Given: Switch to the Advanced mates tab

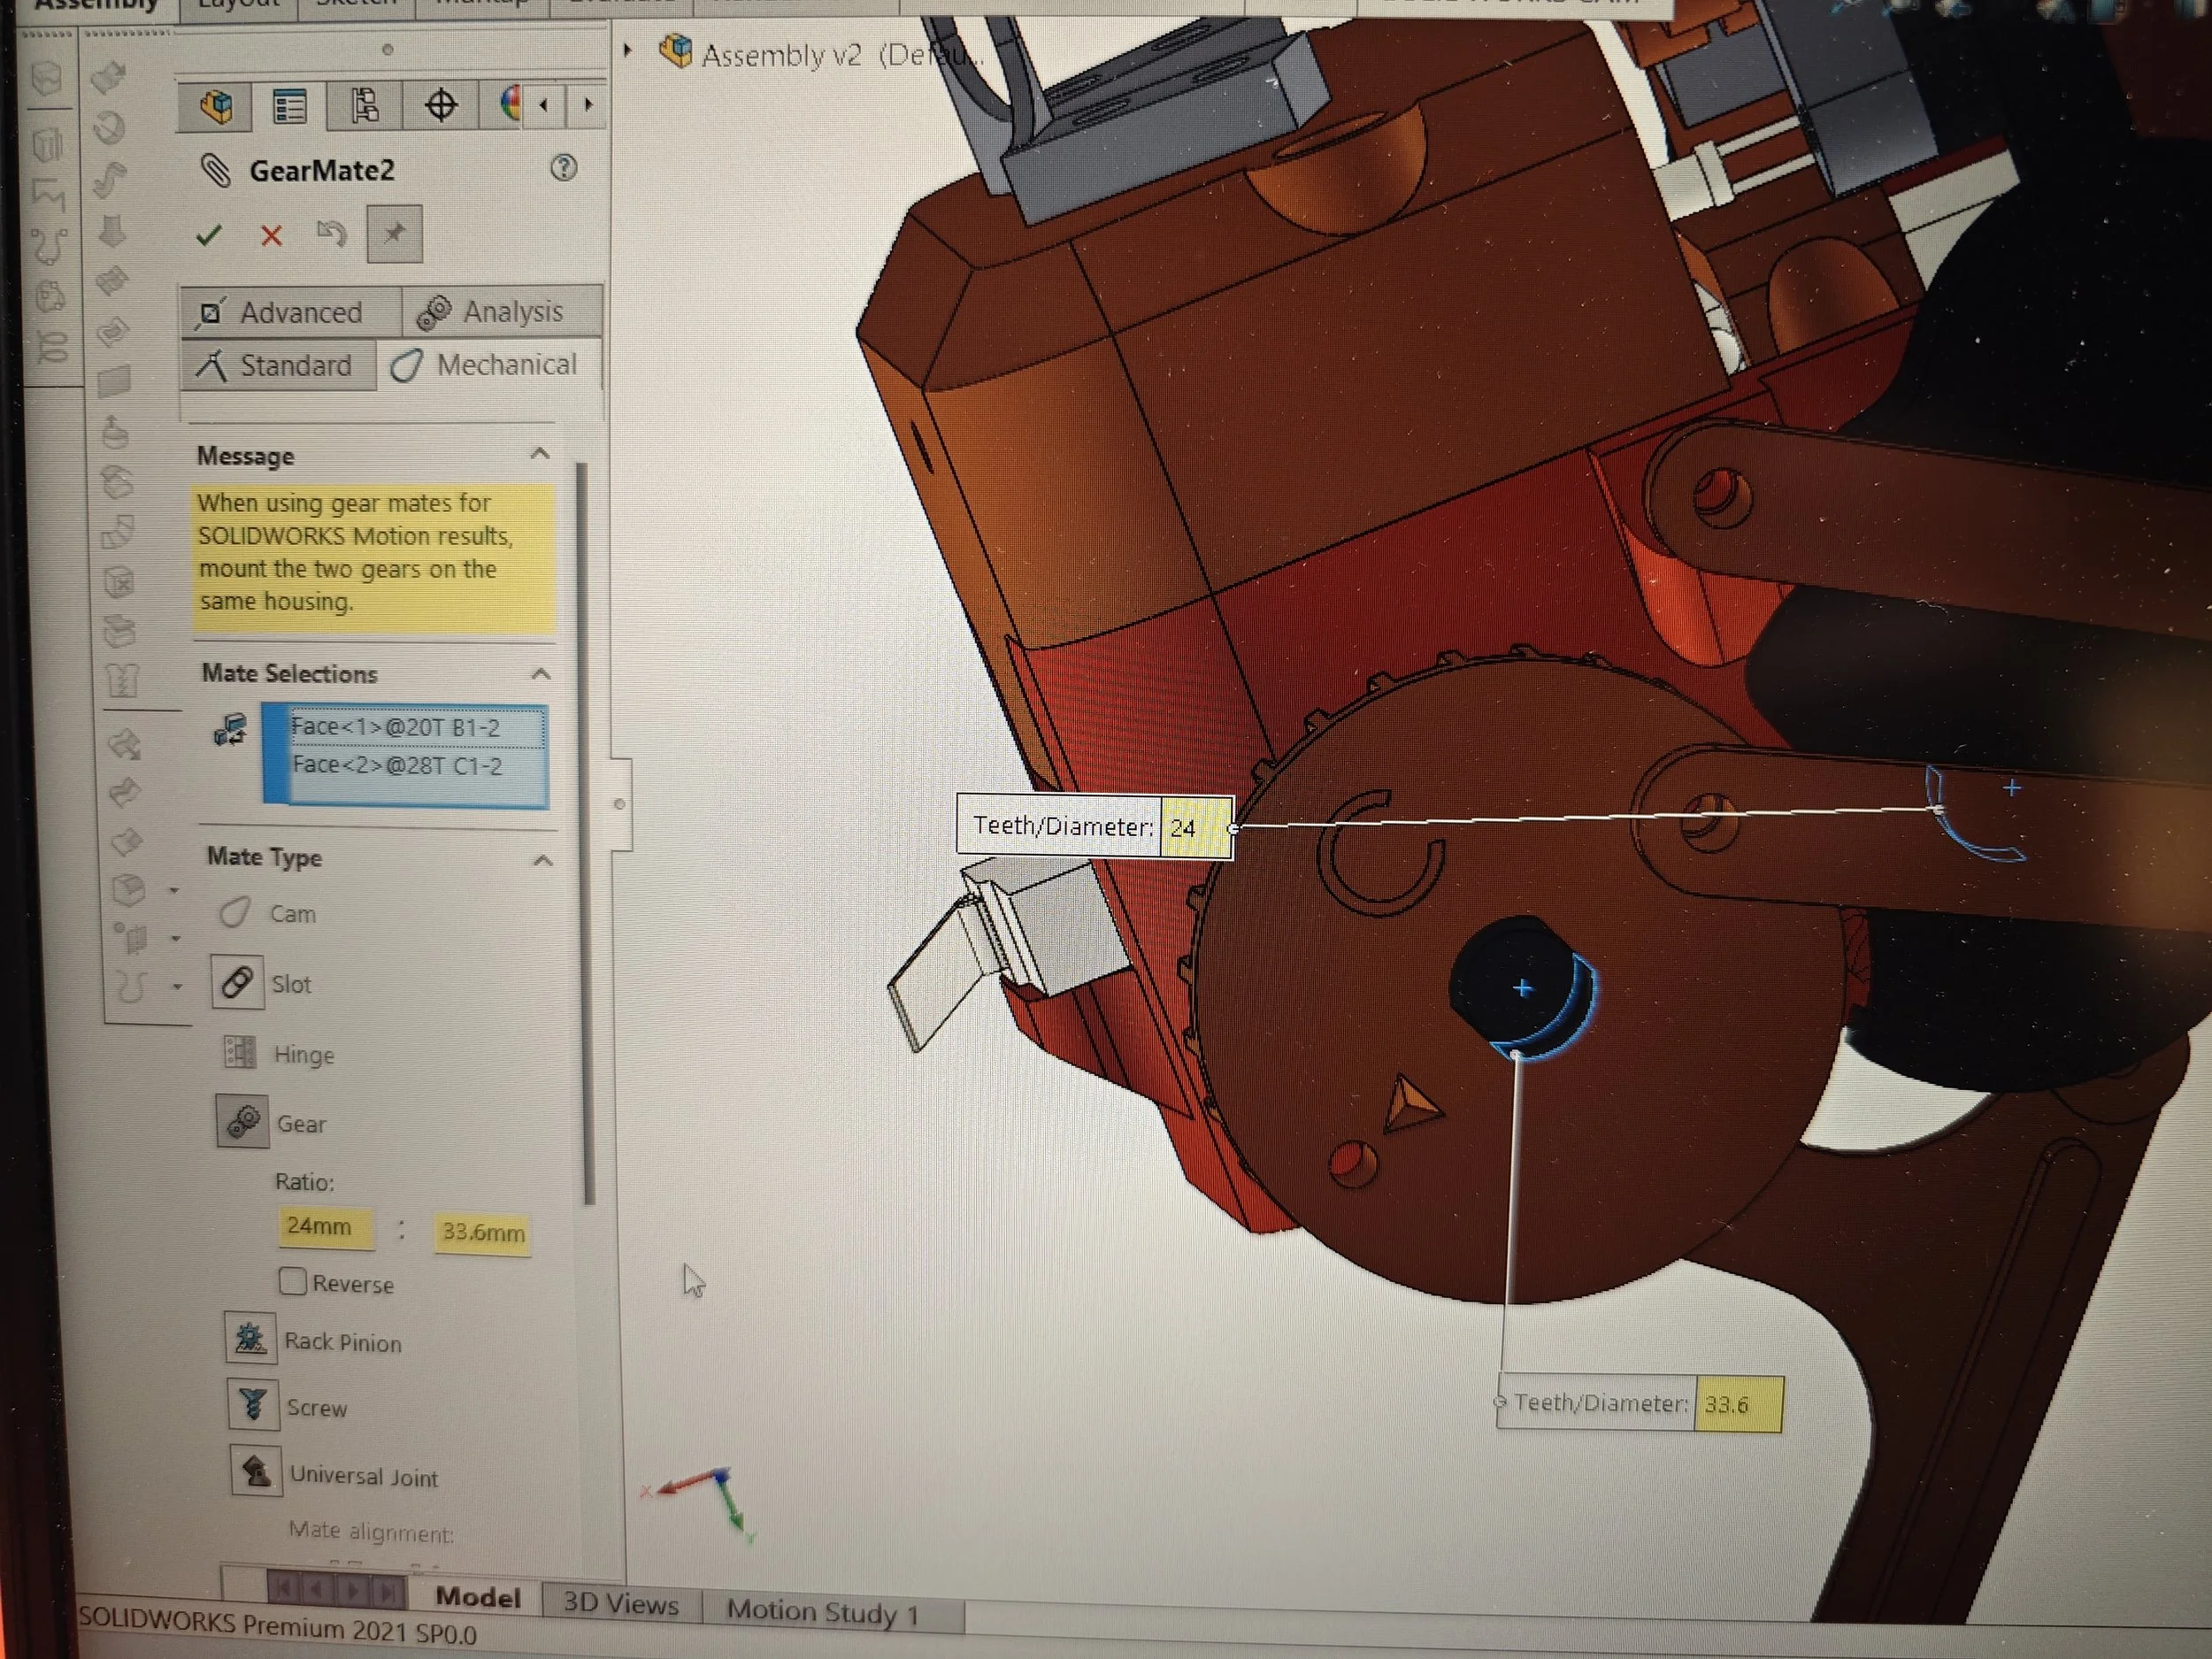Looking at the screenshot, I should coord(290,312).
